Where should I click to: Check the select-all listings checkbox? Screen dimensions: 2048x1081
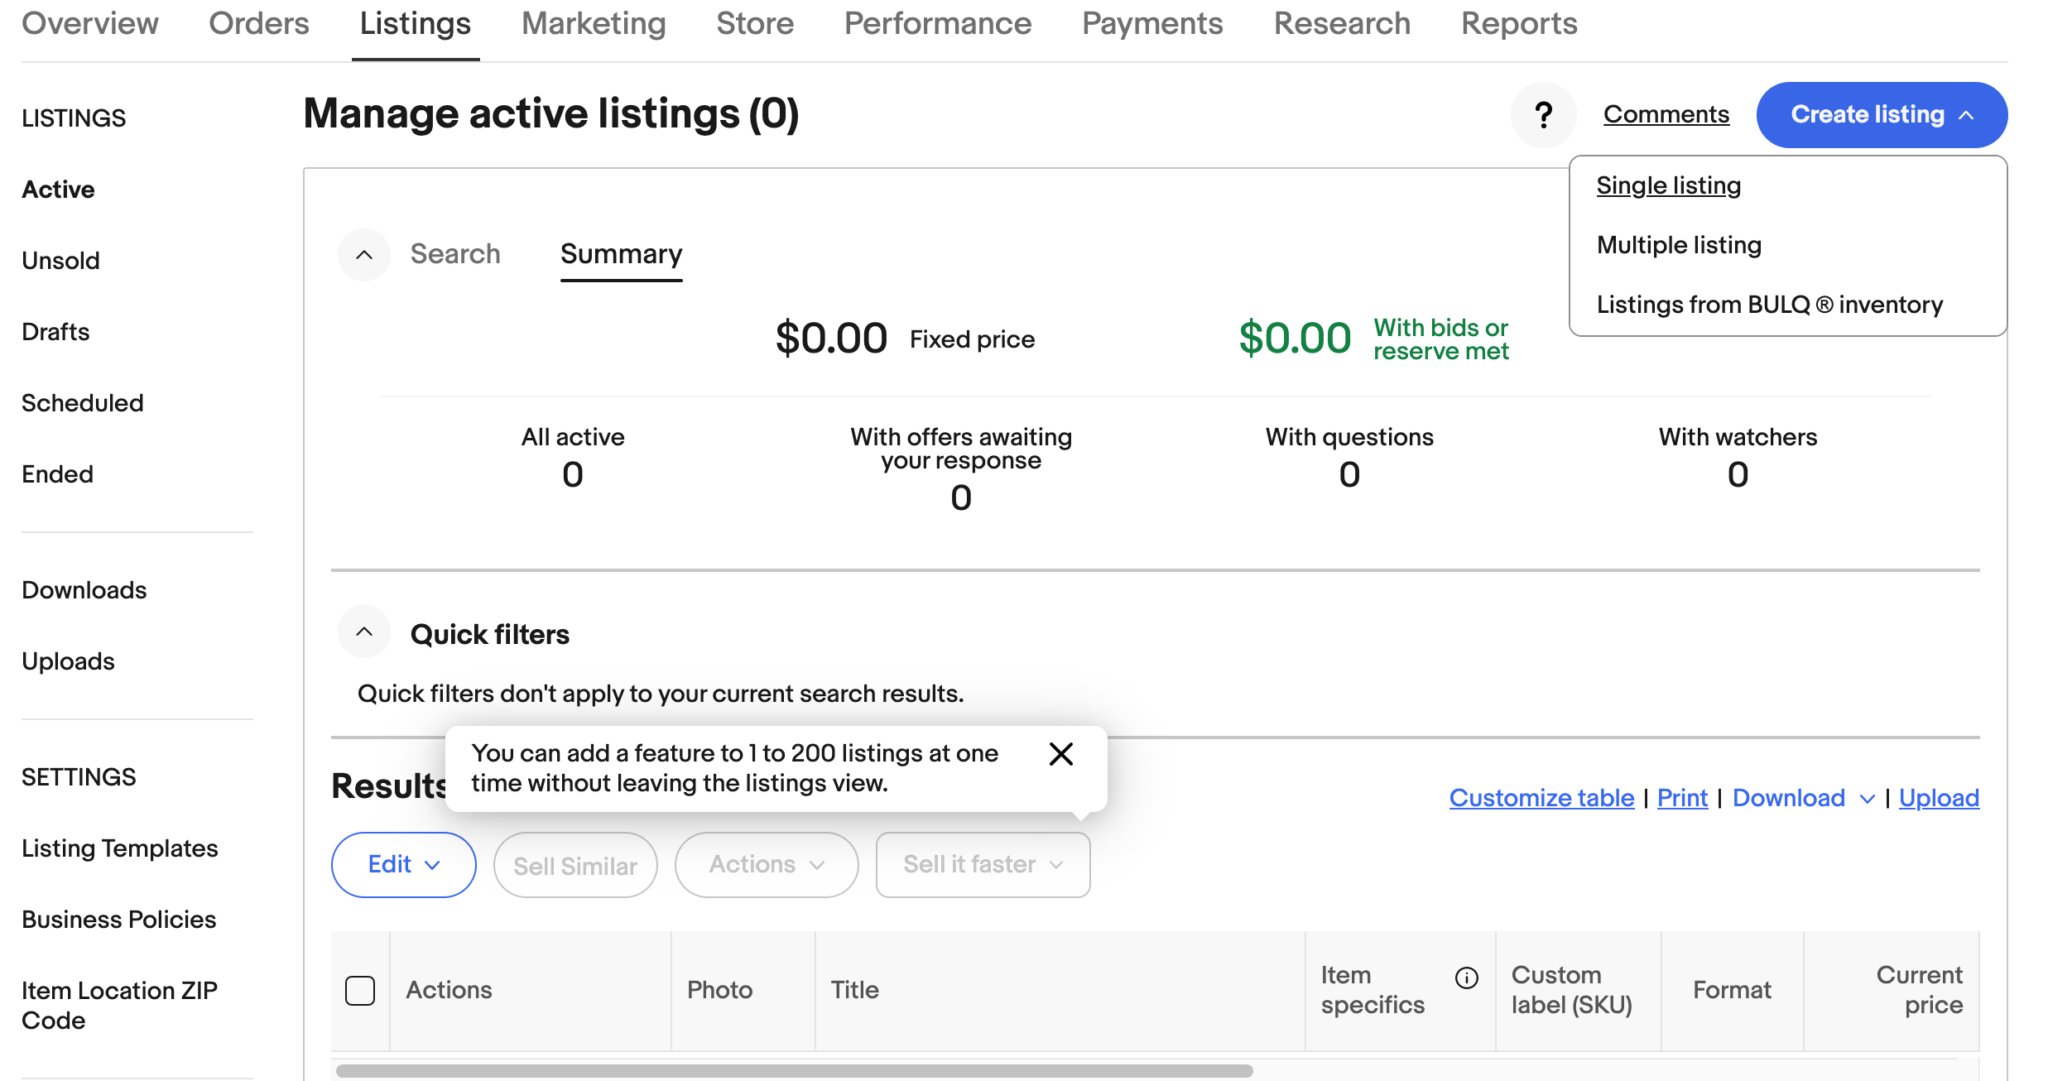pos(359,990)
